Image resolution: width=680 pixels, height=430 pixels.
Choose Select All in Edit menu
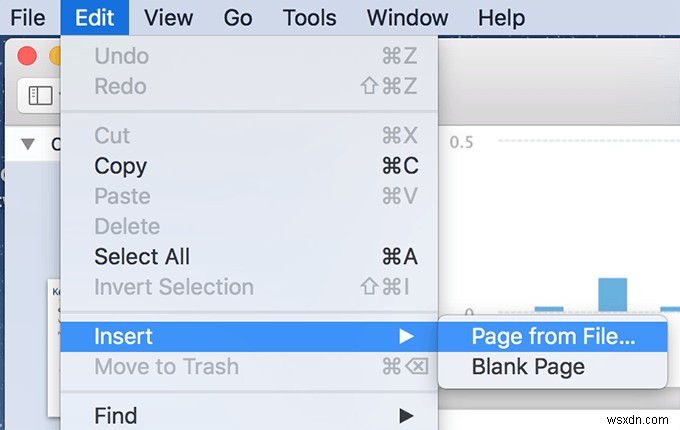click(142, 257)
